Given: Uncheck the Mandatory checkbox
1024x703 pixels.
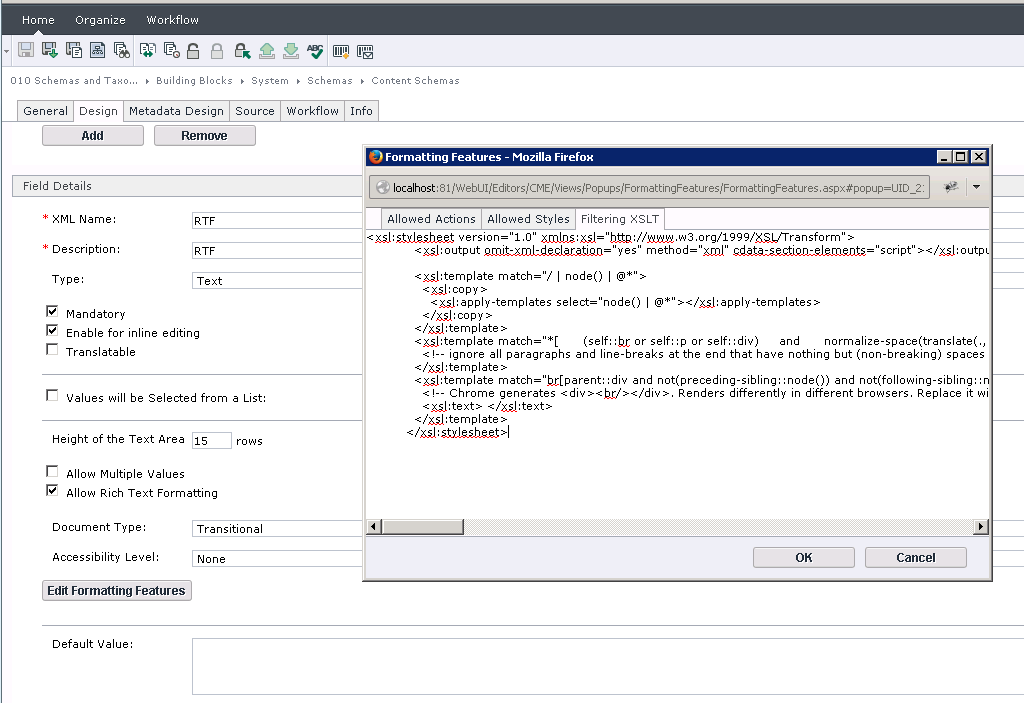Looking at the screenshot, I should point(52,311).
